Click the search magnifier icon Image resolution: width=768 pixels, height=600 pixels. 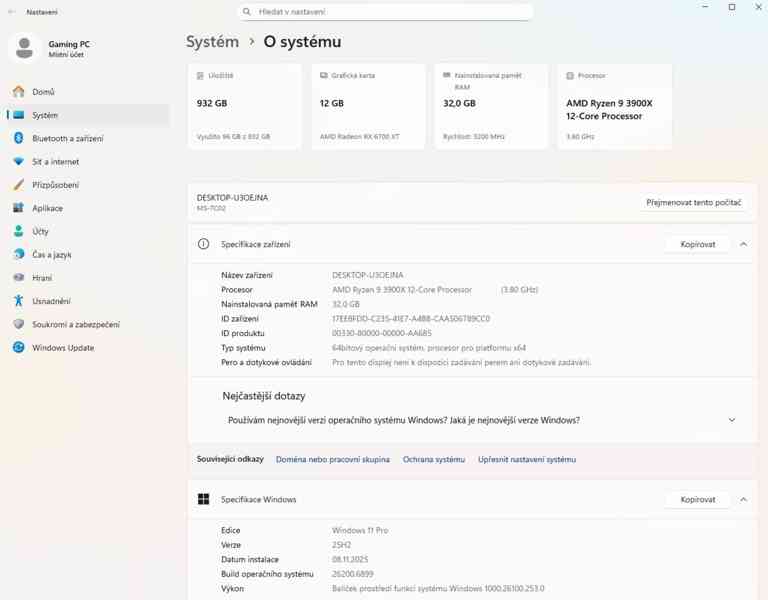(x=247, y=12)
